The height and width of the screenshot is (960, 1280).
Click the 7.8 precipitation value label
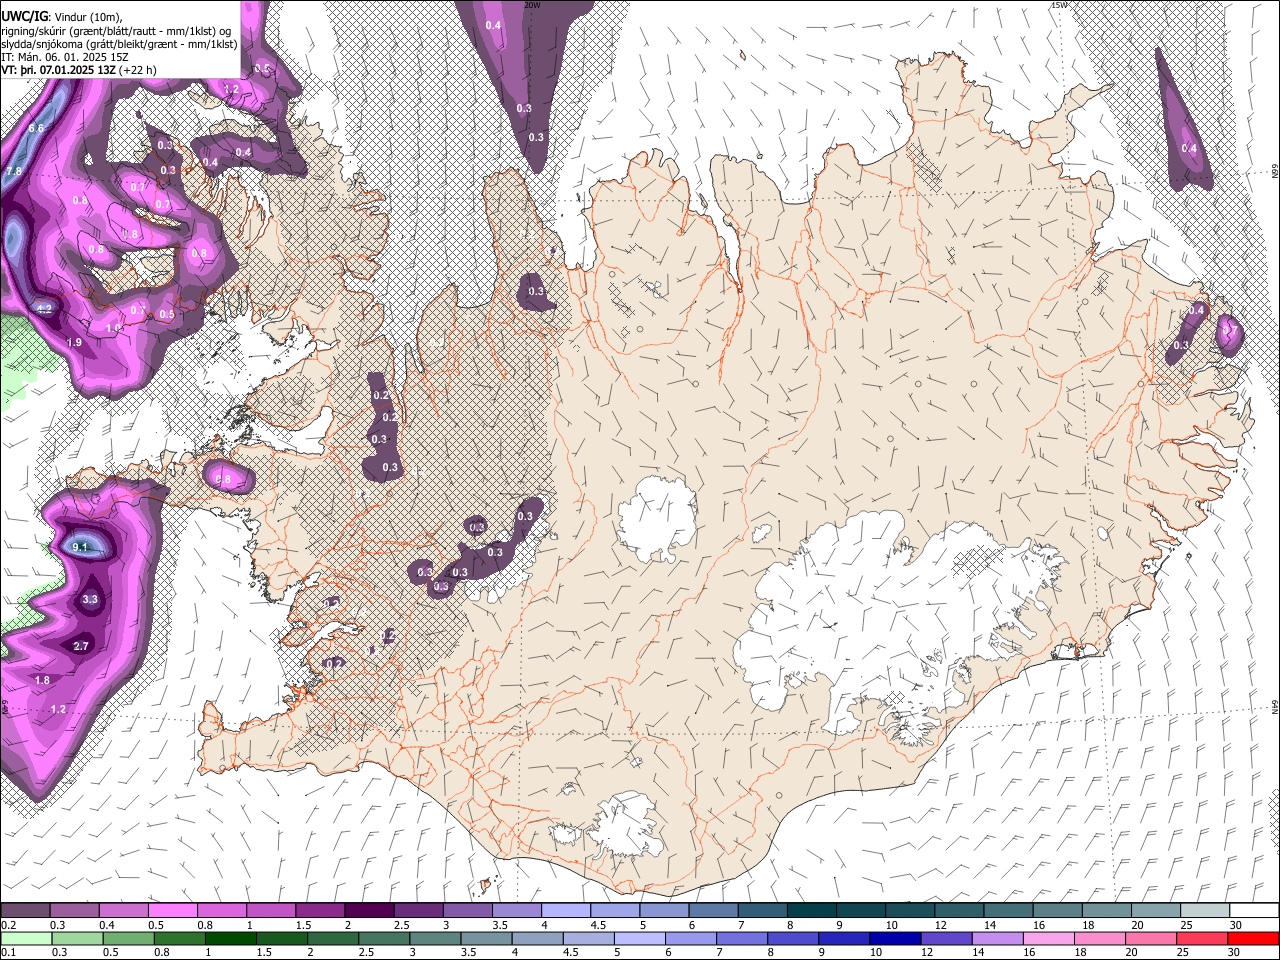coord(14,172)
